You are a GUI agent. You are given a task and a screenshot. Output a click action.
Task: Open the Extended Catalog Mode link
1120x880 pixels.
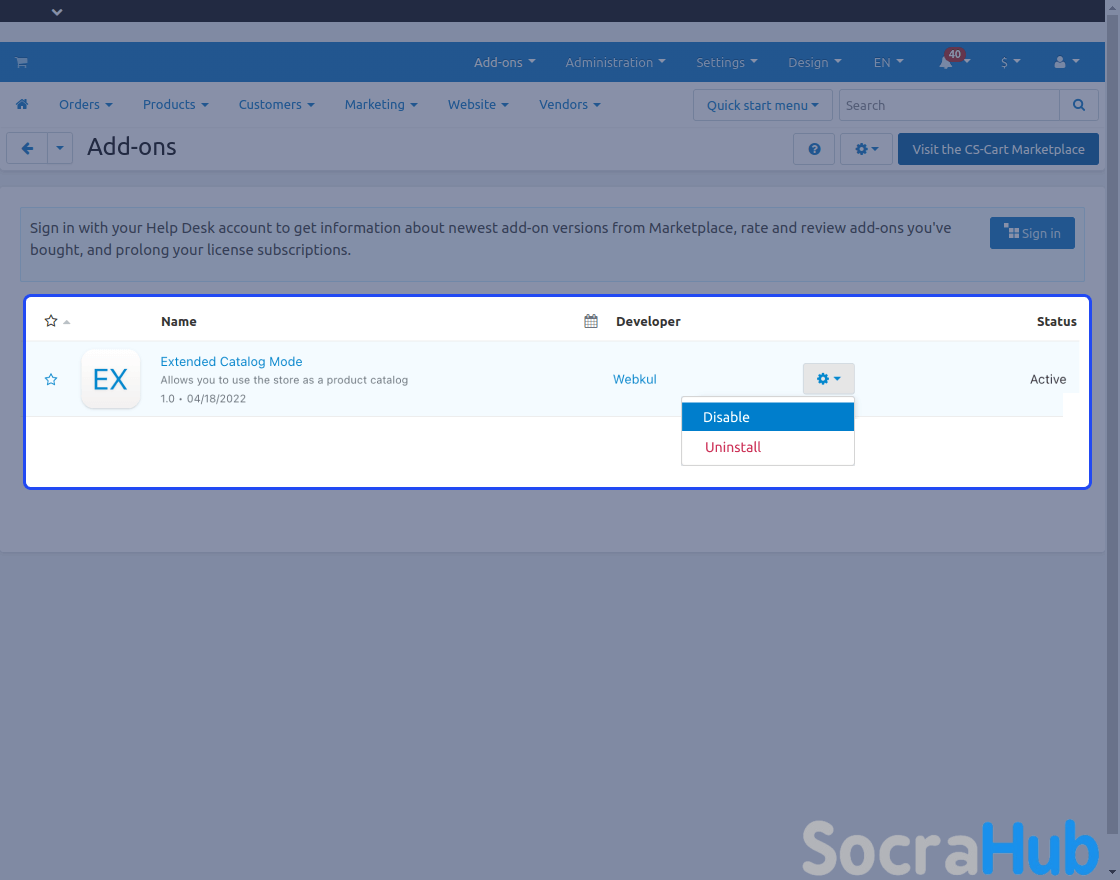click(231, 361)
